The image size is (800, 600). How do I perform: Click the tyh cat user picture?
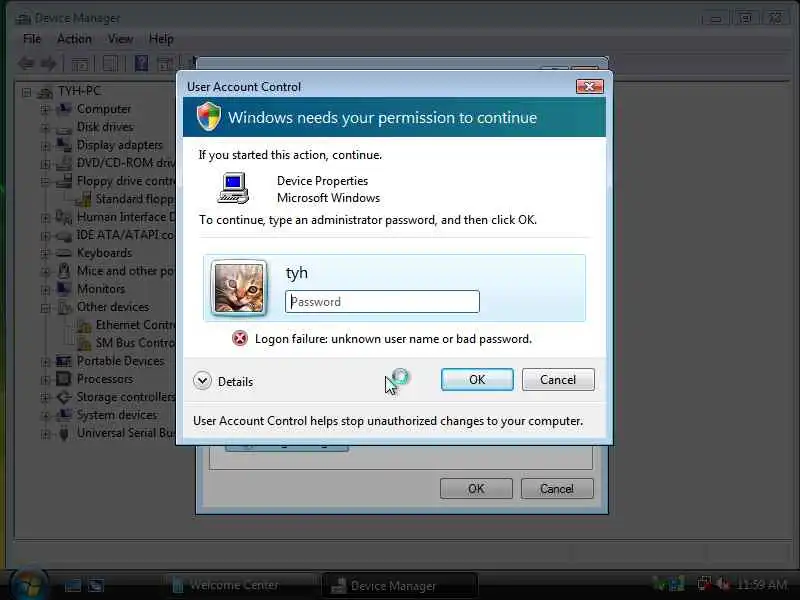(239, 288)
